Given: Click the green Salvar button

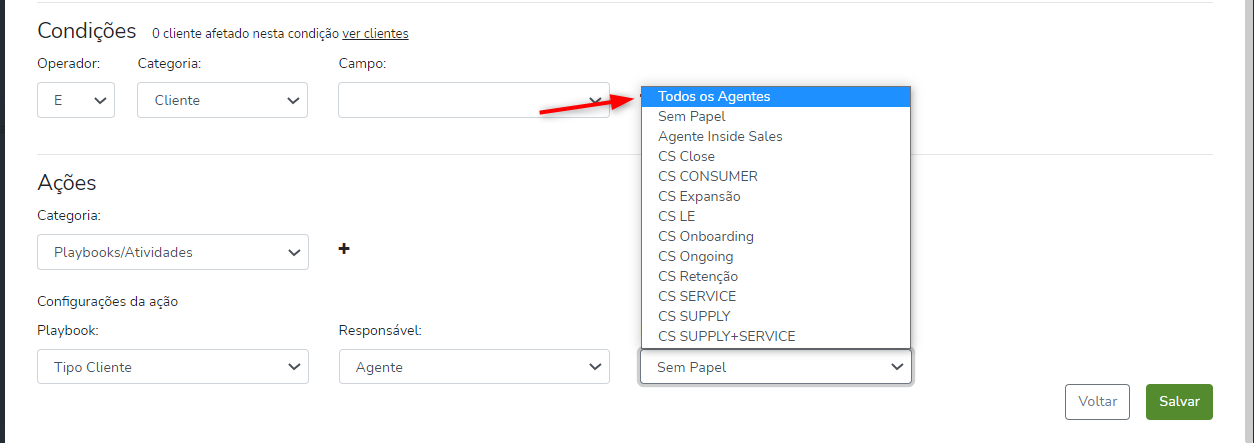Looking at the screenshot, I should click(1179, 401).
